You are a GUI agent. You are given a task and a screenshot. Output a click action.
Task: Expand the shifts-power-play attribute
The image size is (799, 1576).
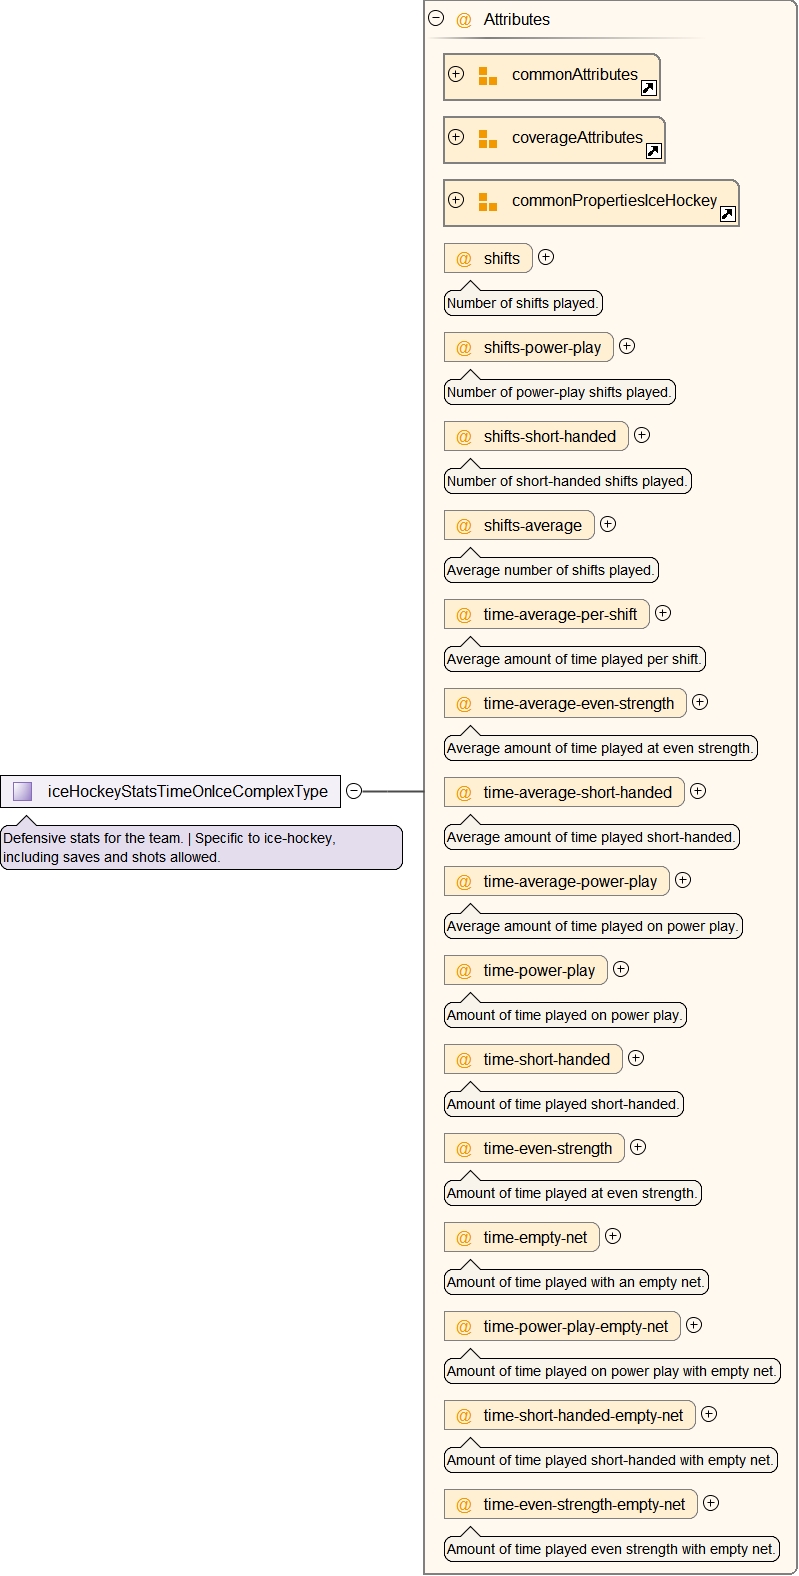627,346
